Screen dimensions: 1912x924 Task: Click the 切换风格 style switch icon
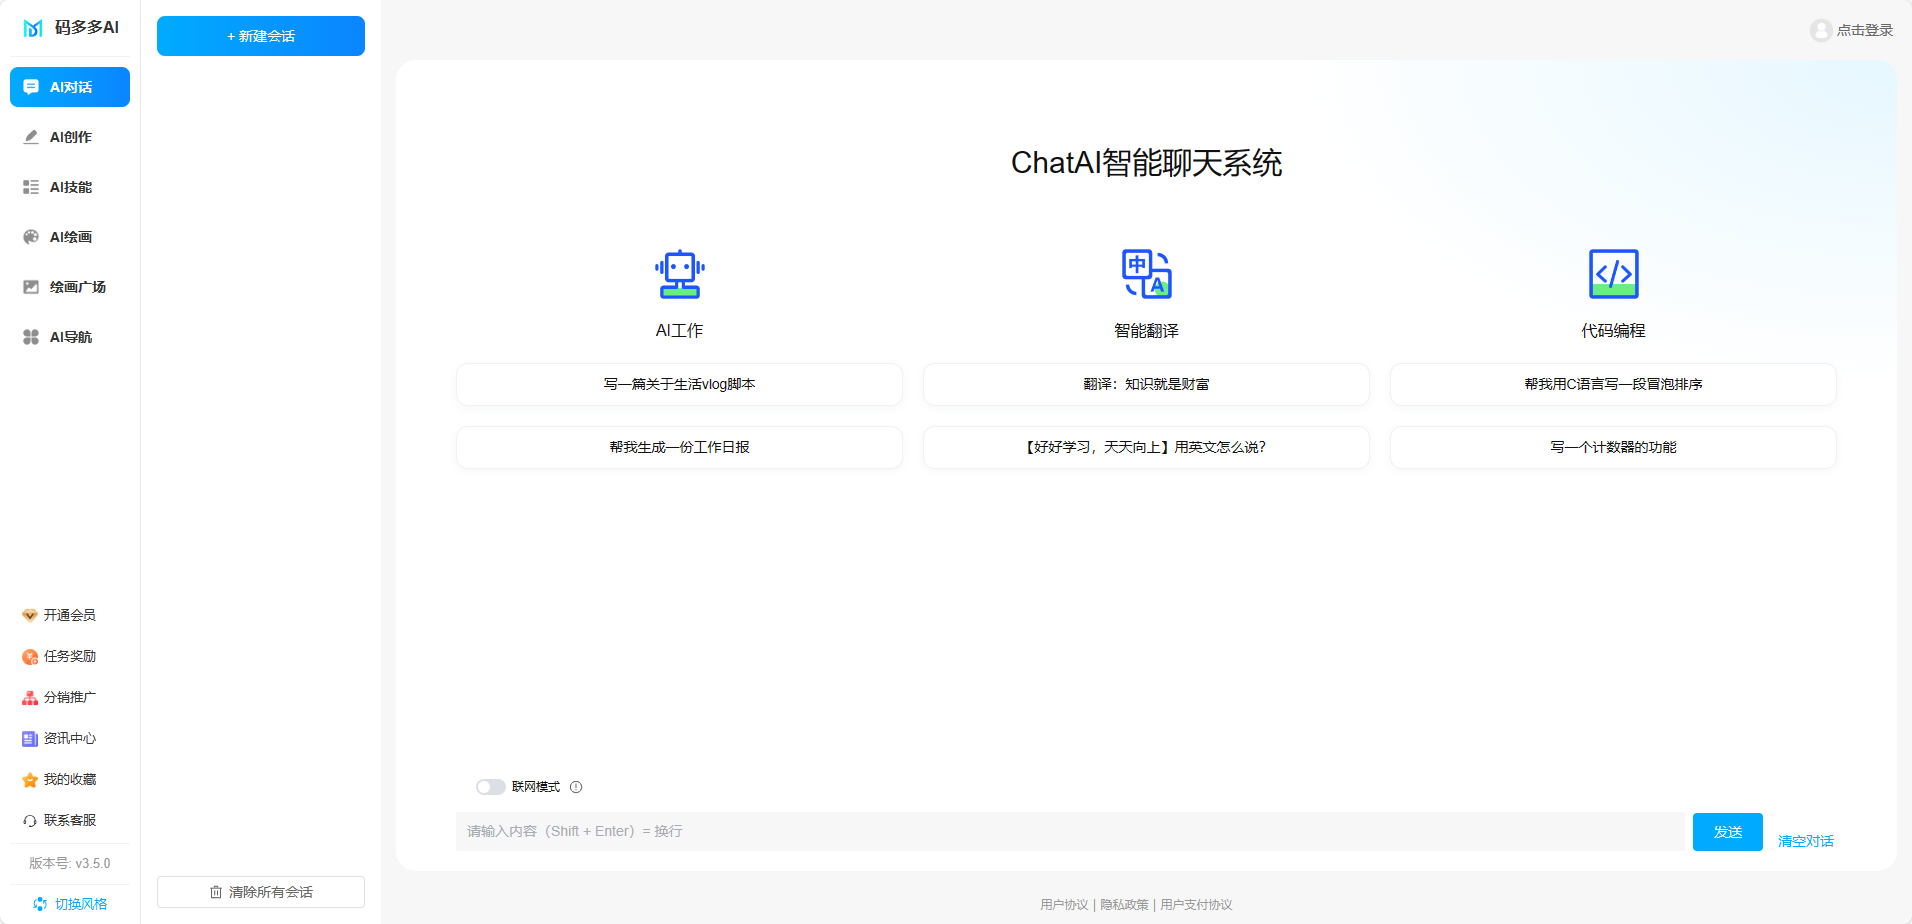[x=40, y=904]
